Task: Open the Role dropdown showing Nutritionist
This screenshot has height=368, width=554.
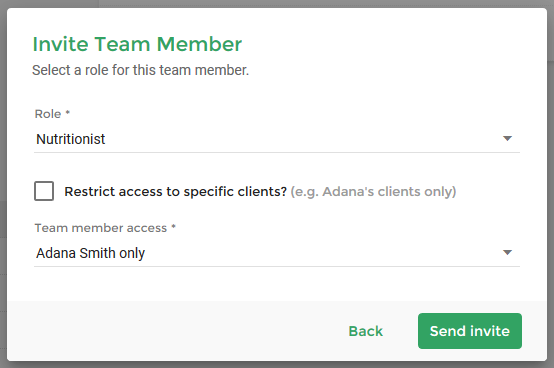Action: point(277,139)
